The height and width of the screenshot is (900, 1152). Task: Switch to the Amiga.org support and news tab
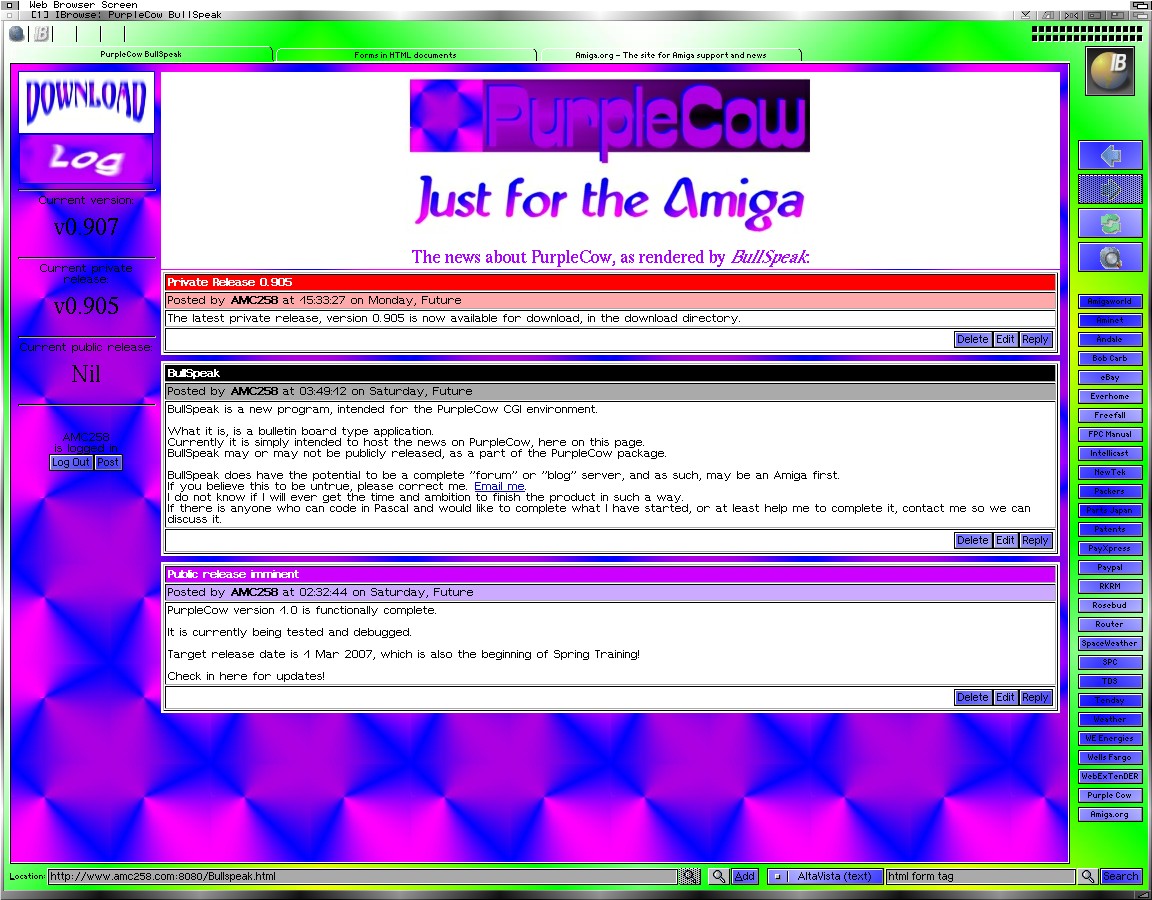coord(670,55)
